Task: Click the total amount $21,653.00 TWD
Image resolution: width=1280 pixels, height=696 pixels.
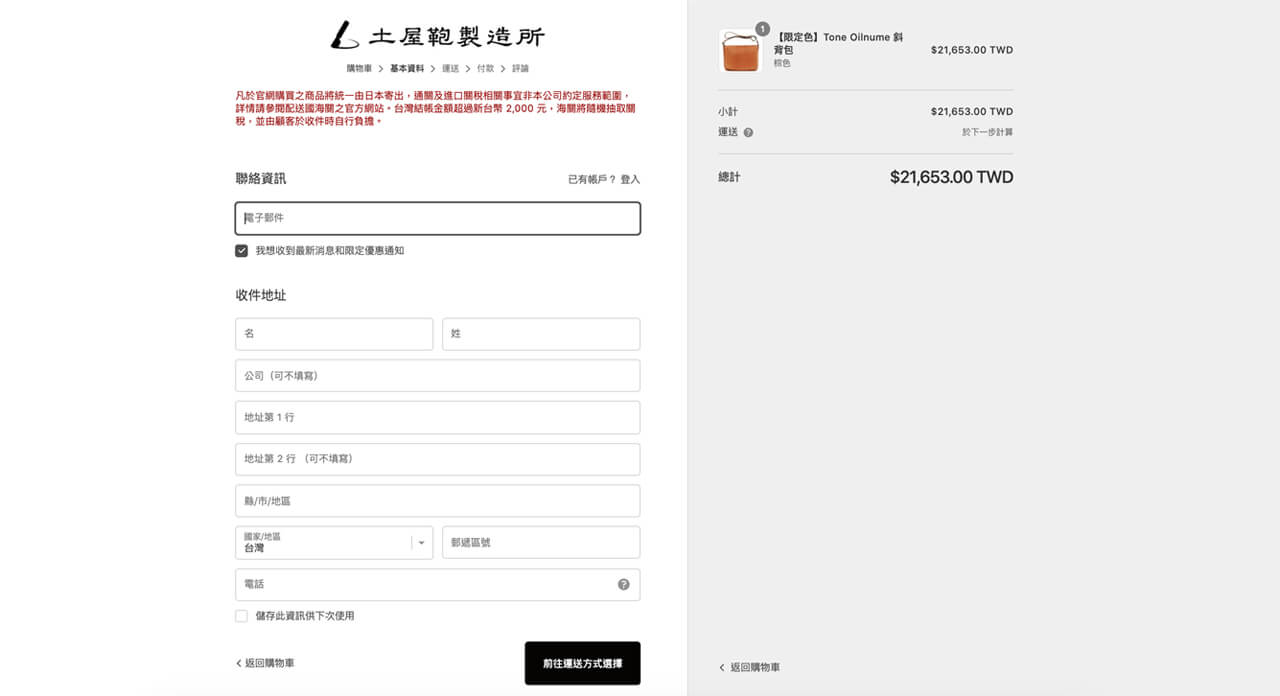Action: (951, 177)
